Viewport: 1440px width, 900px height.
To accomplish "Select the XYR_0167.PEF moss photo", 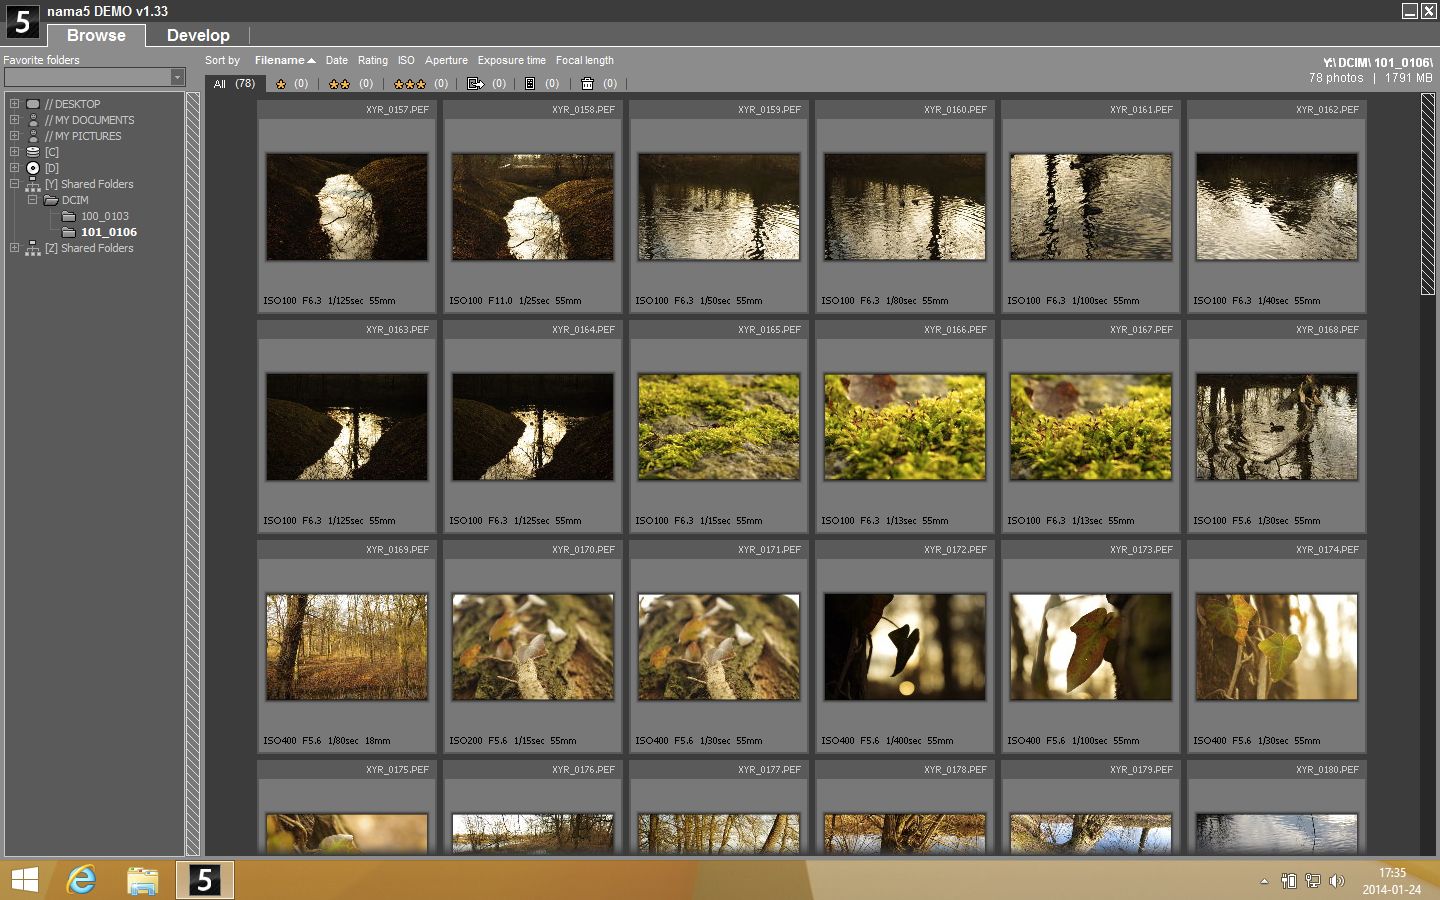I will (x=1091, y=427).
